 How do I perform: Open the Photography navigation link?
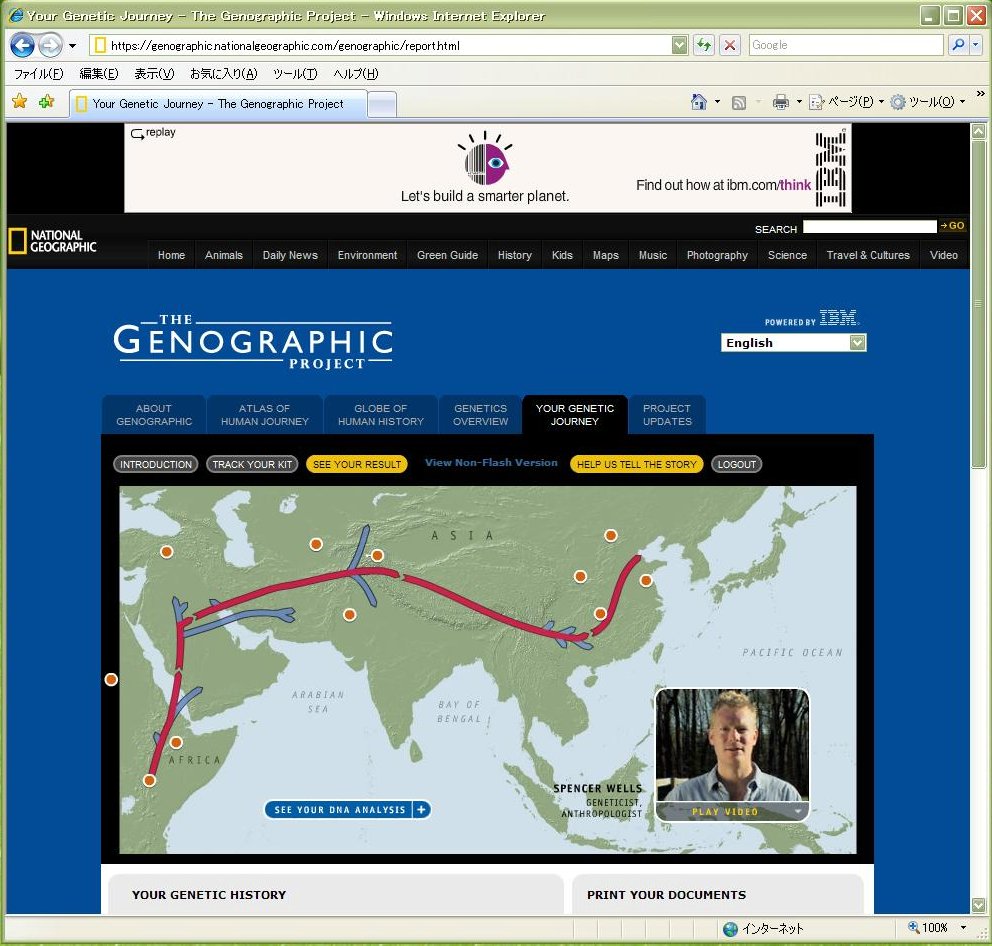717,255
